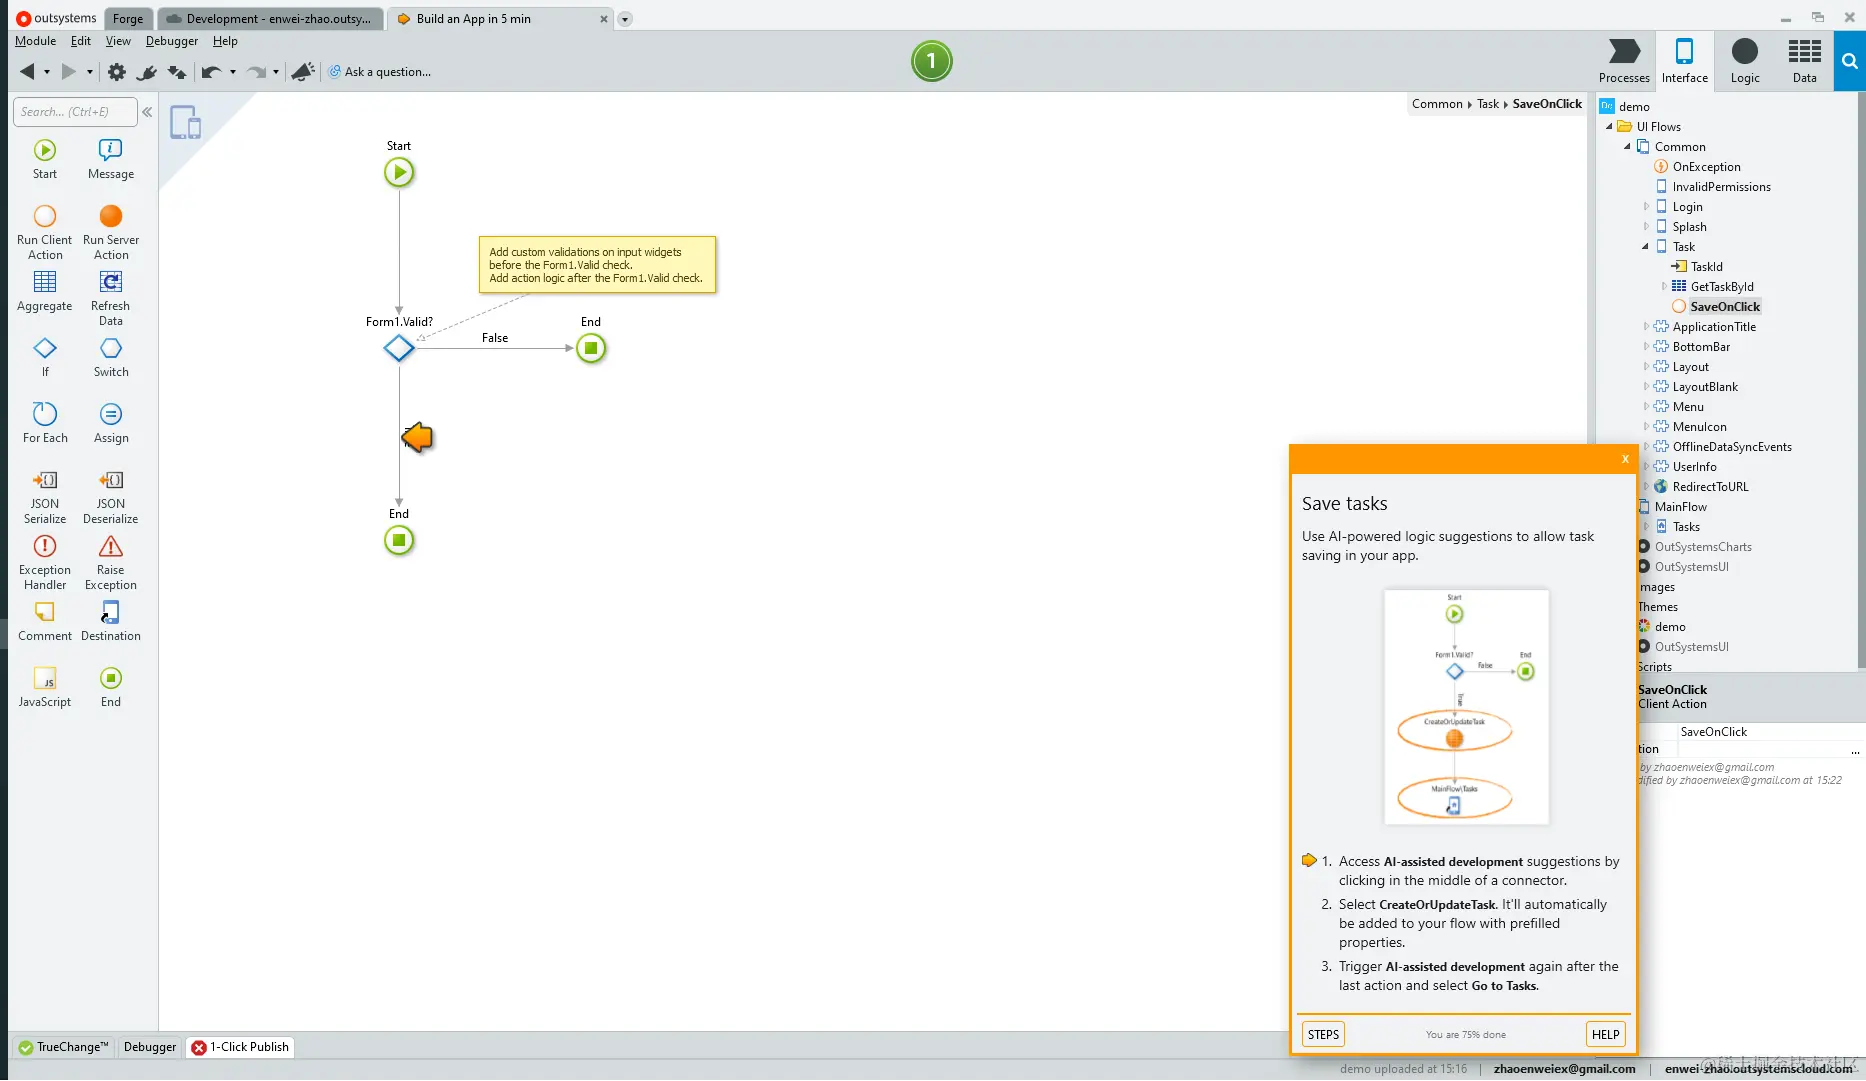Select the Raise Exception tool
The width and height of the screenshot is (1866, 1081).
(x=111, y=562)
